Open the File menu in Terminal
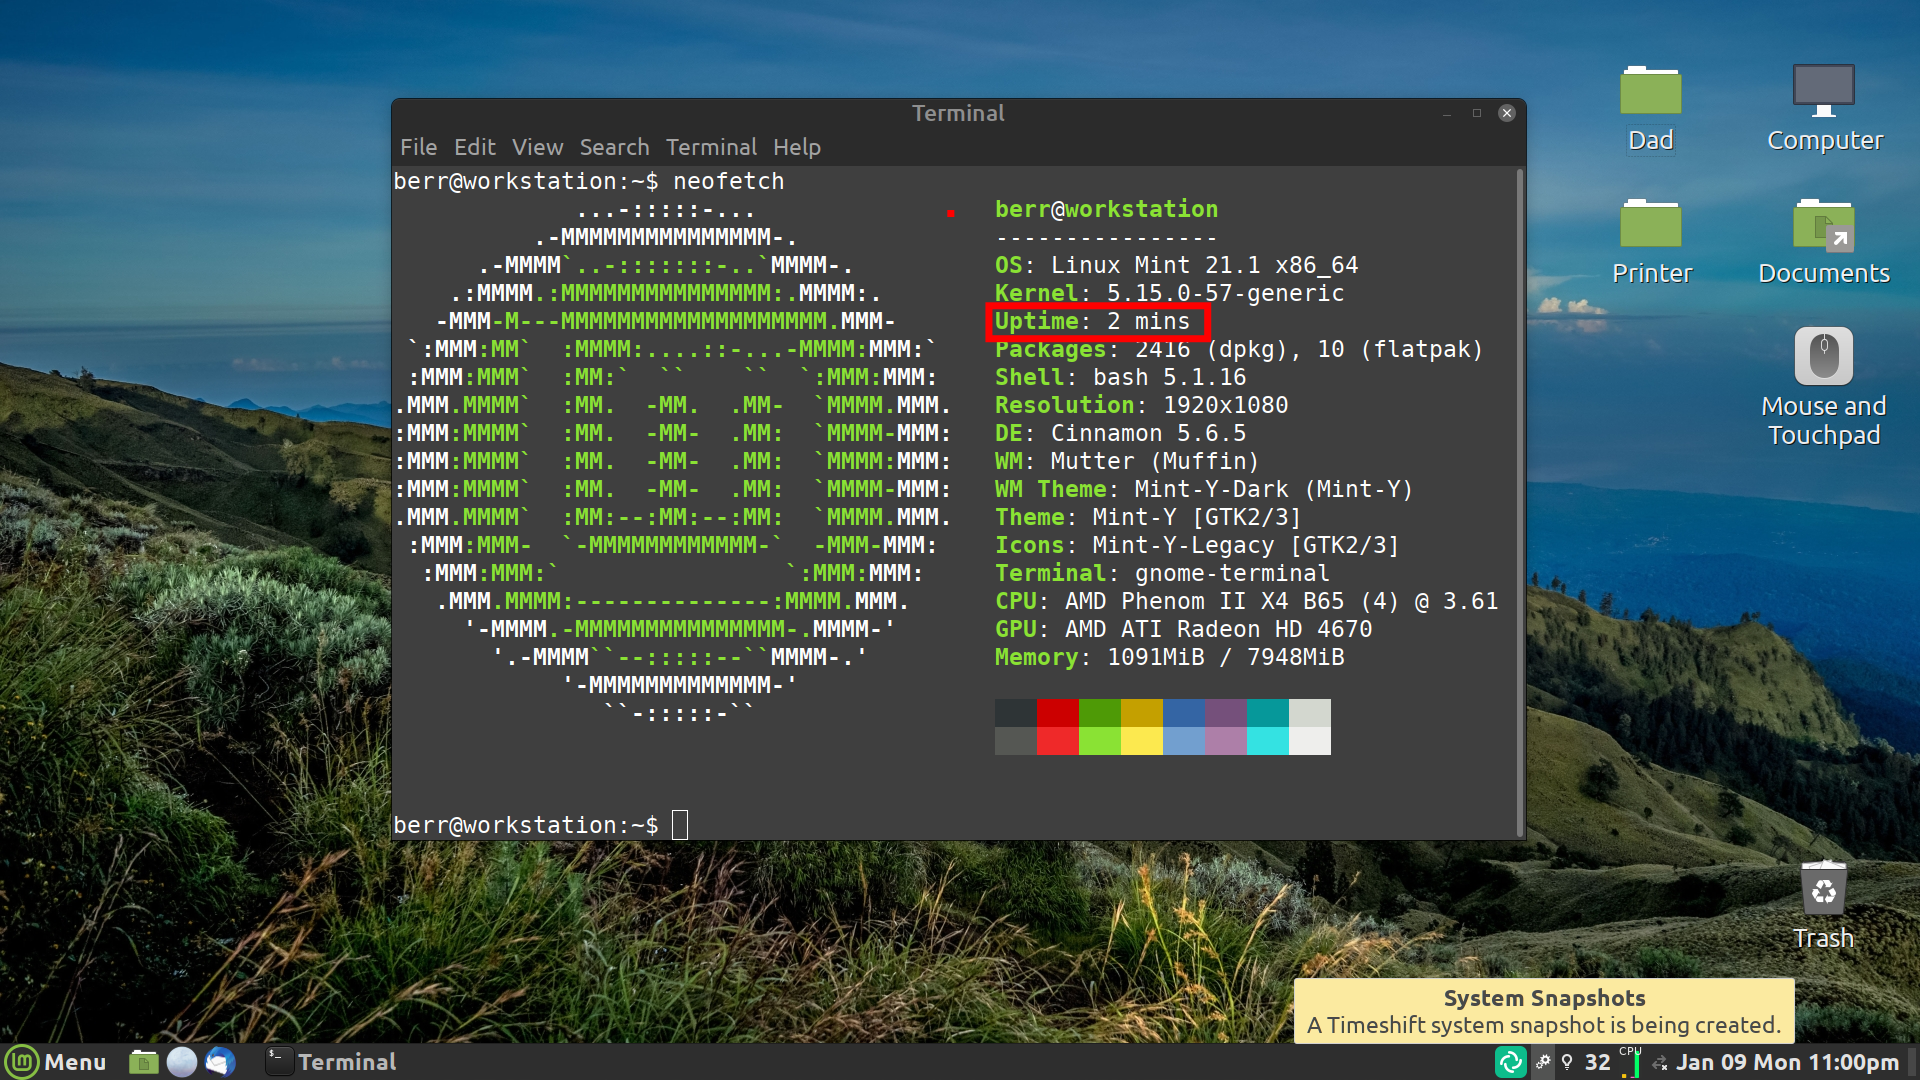 [x=418, y=147]
